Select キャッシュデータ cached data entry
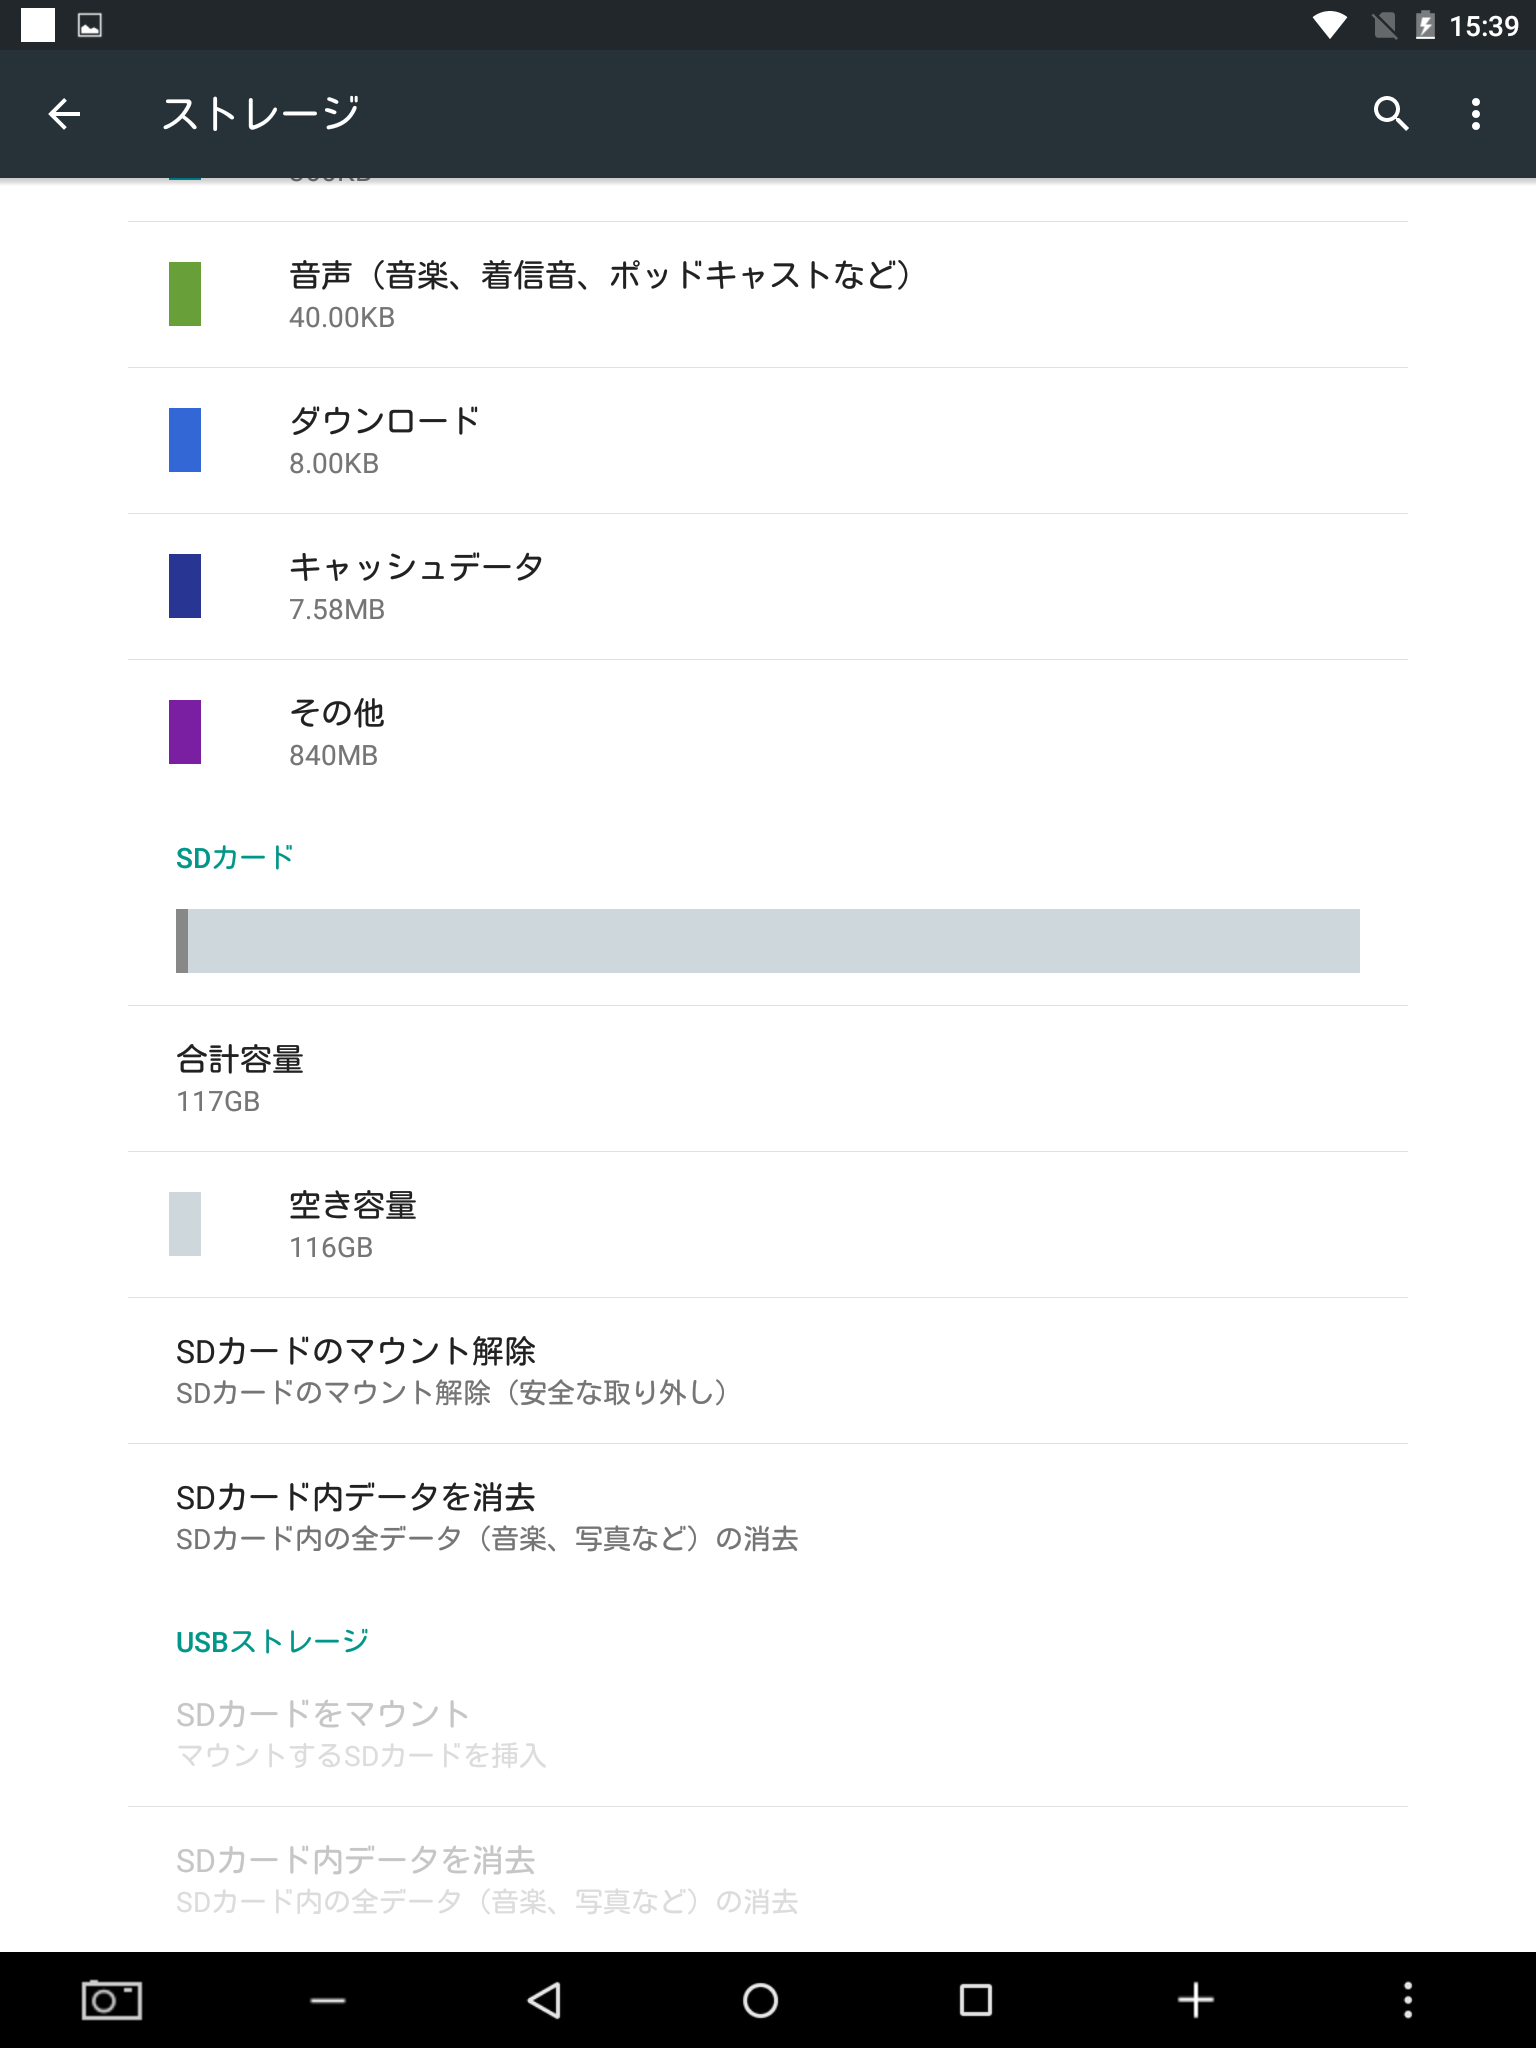Screen dimensions: 1536x2048 [x=768, y=587]
